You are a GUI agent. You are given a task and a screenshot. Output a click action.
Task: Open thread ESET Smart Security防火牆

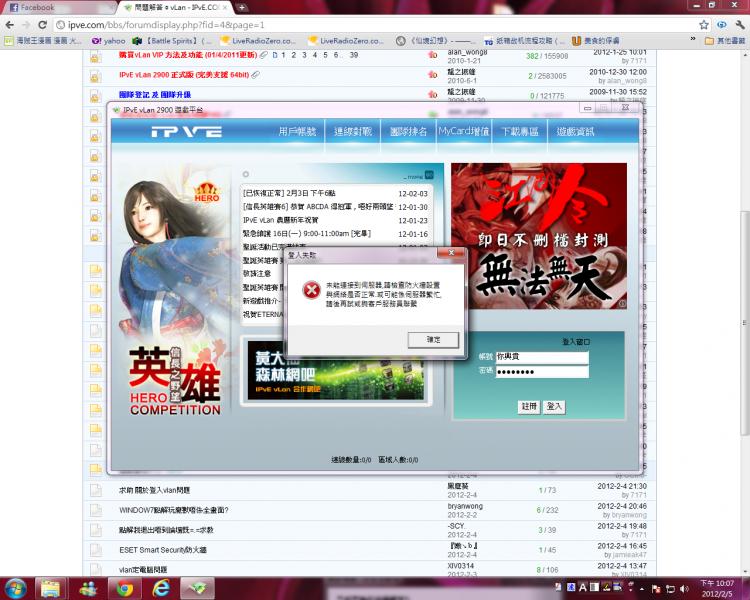[163, 550]
